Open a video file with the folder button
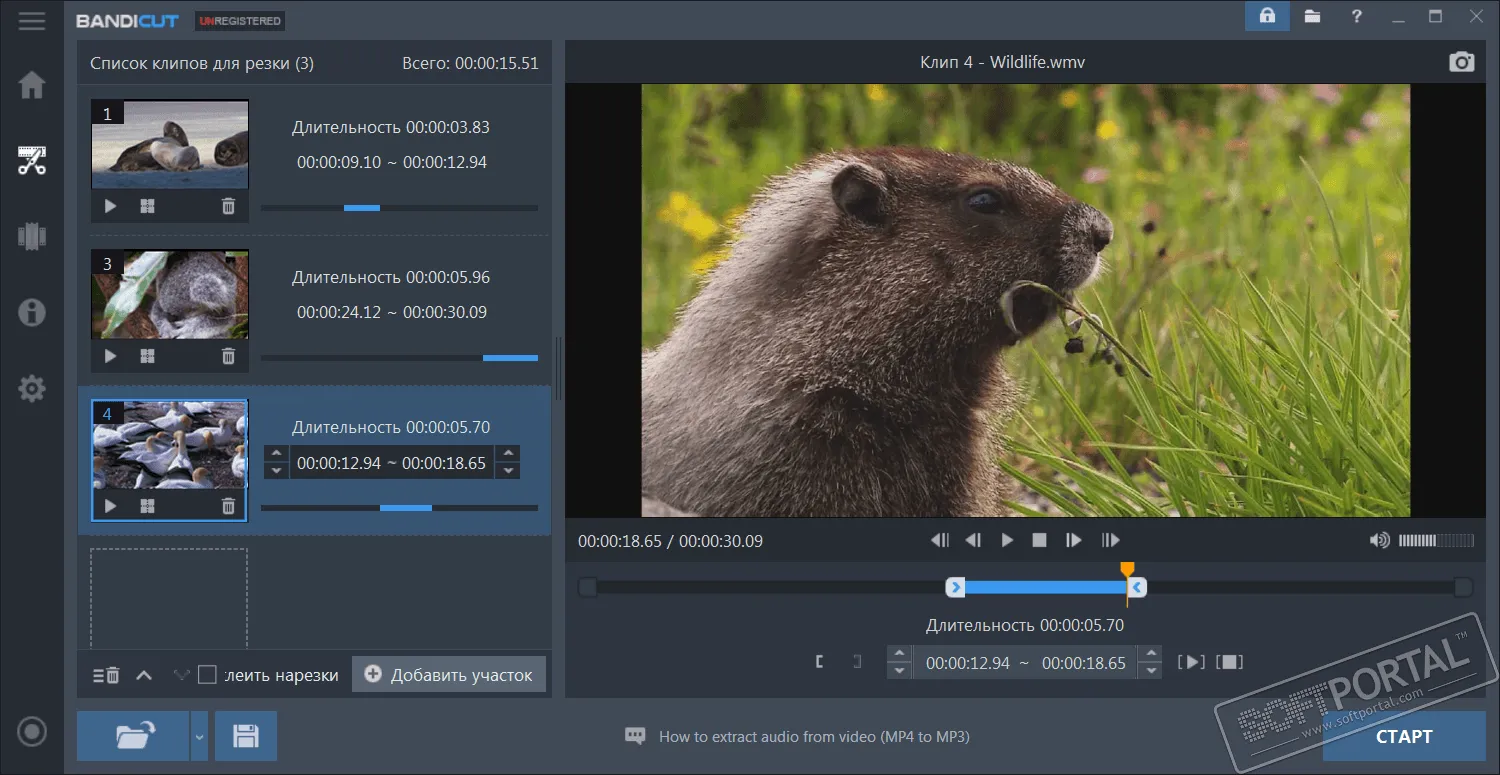1500x775 pixels. pos(132,737)
